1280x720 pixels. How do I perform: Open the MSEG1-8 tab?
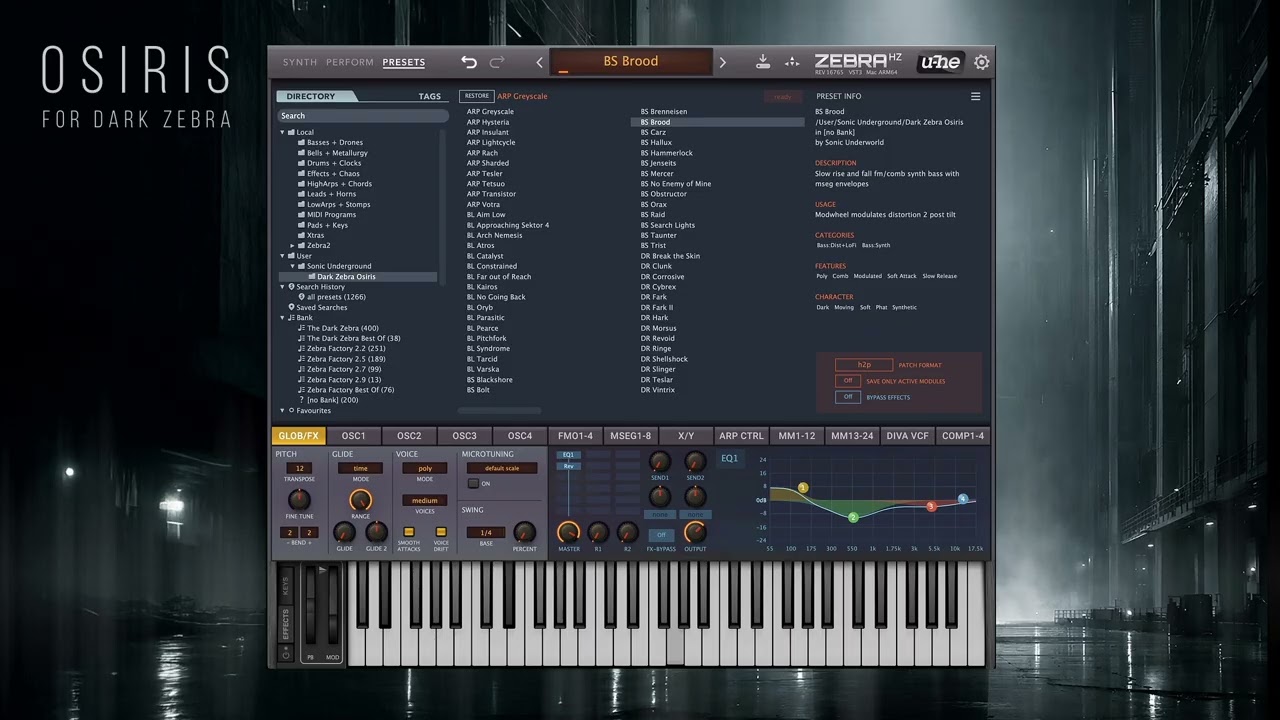click(x=630, y=436)
